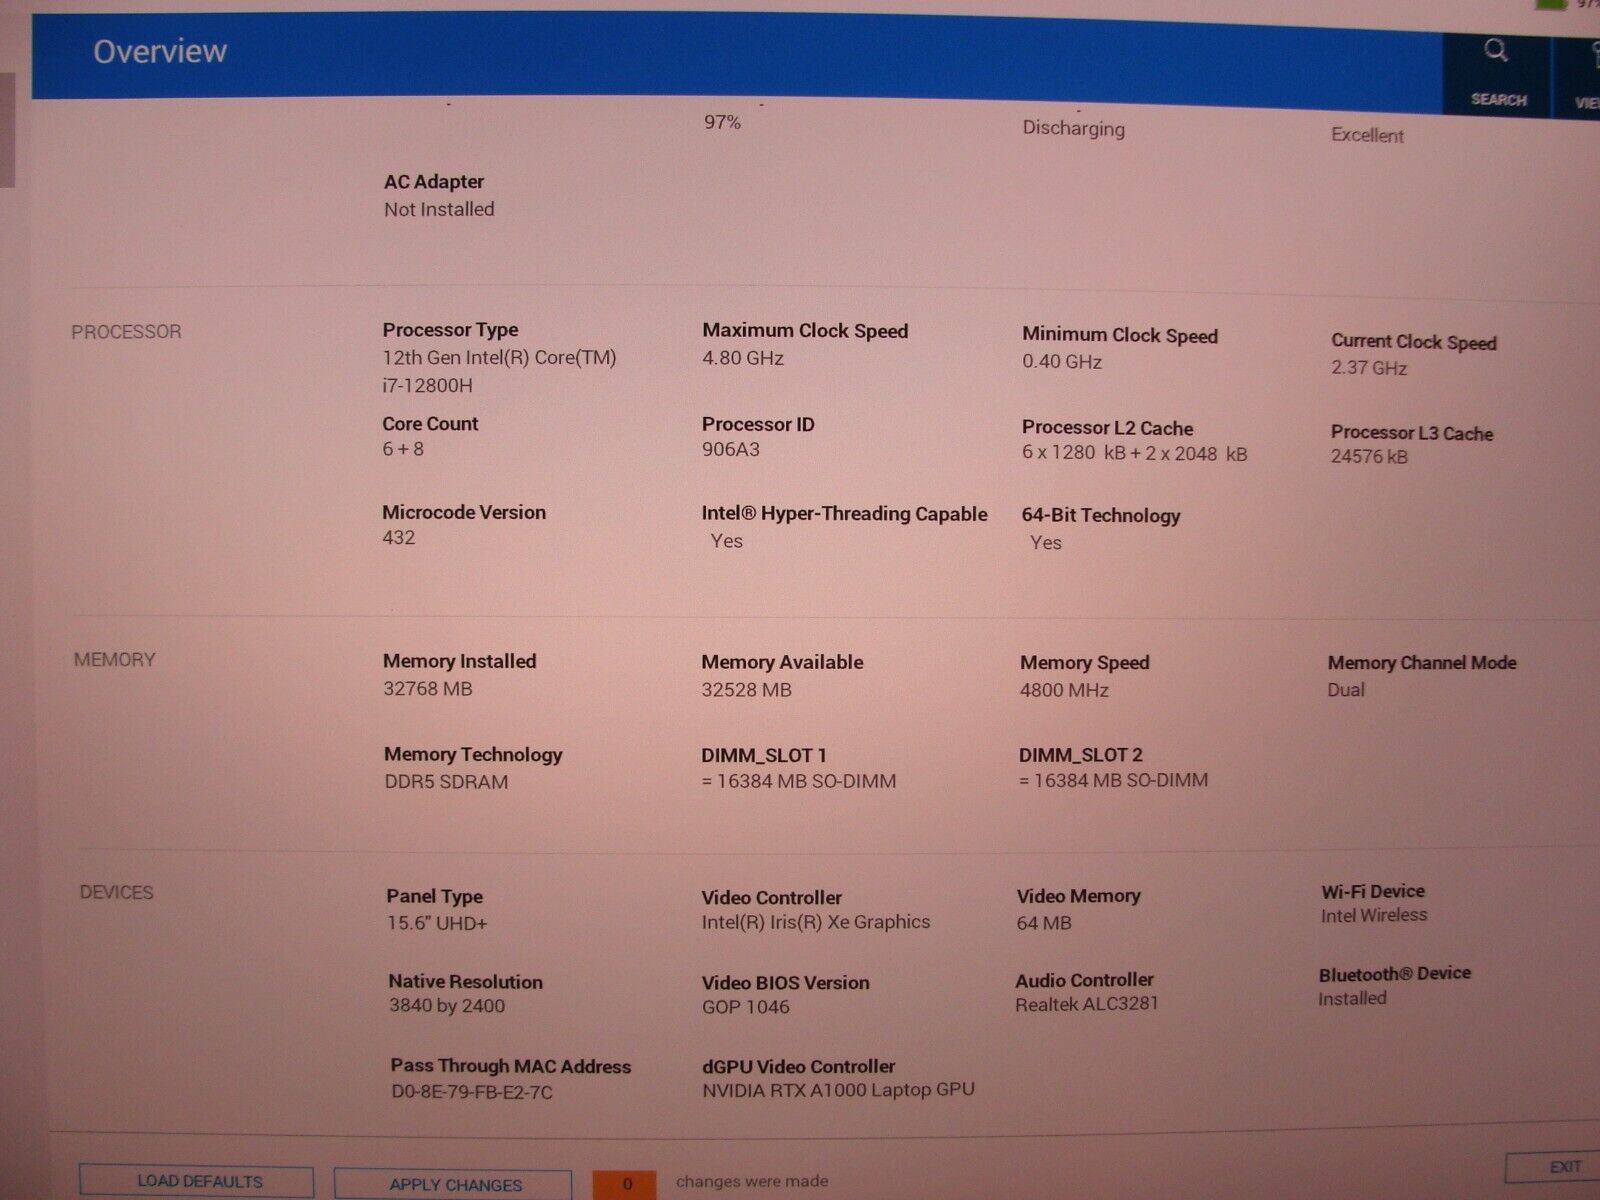Image resolution: width=1600 pixels, height=1200 pixels.
Task: Click the Processor ID label
Action: [758, 424]
